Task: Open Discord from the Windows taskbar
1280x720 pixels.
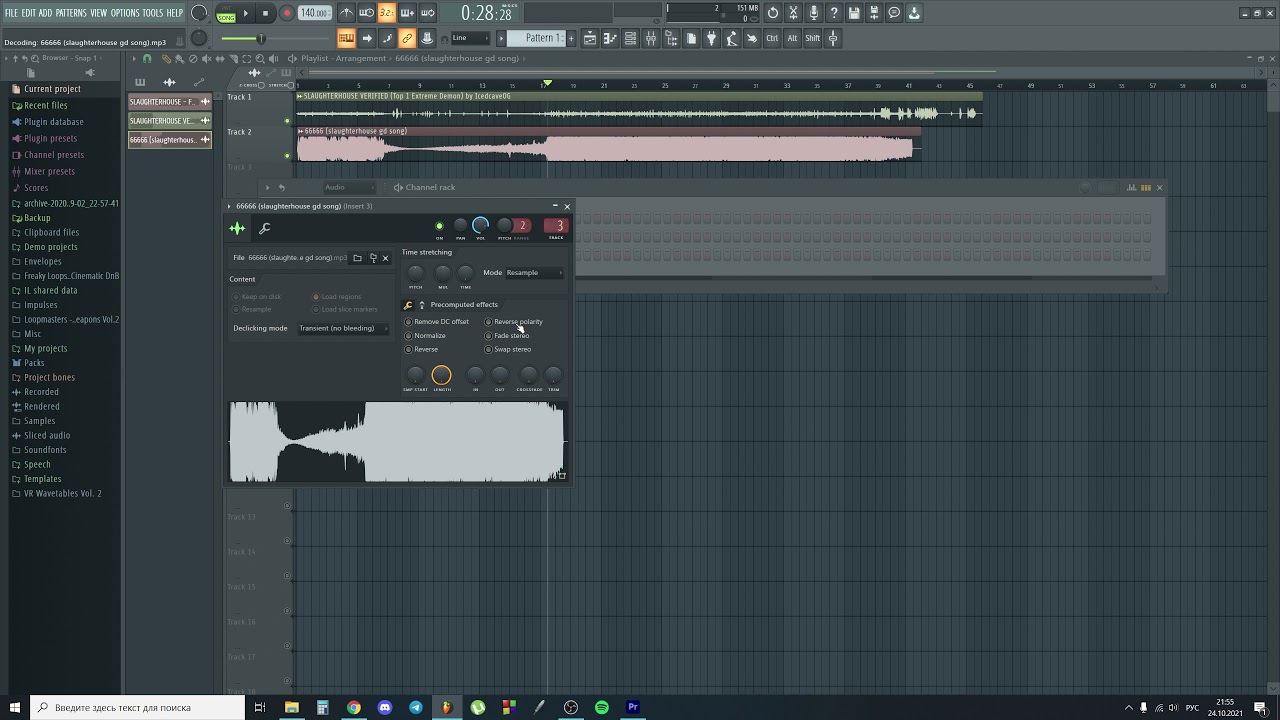Action: point(385,707)
